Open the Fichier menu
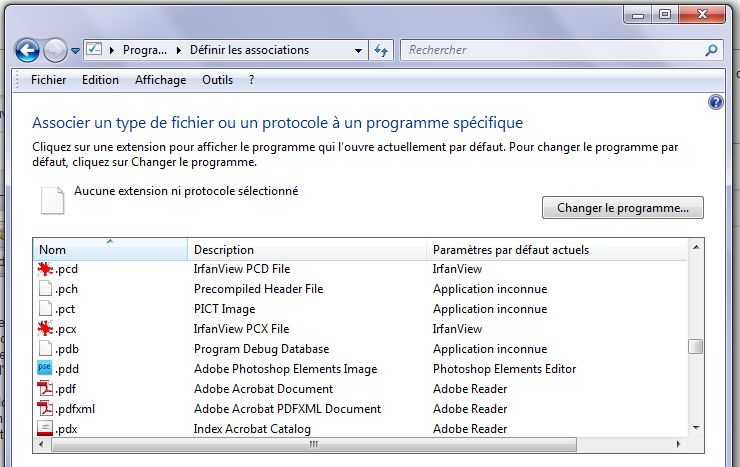 coord(49,80)
